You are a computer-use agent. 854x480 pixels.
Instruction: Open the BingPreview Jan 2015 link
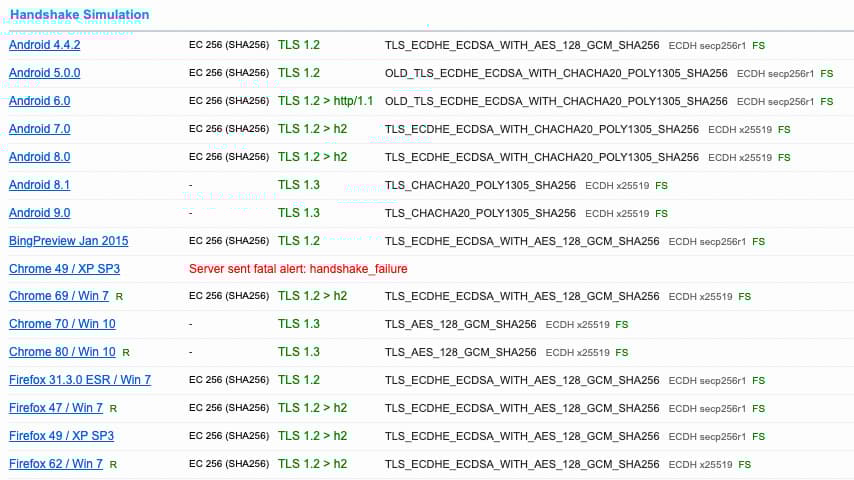pos(69,241)
